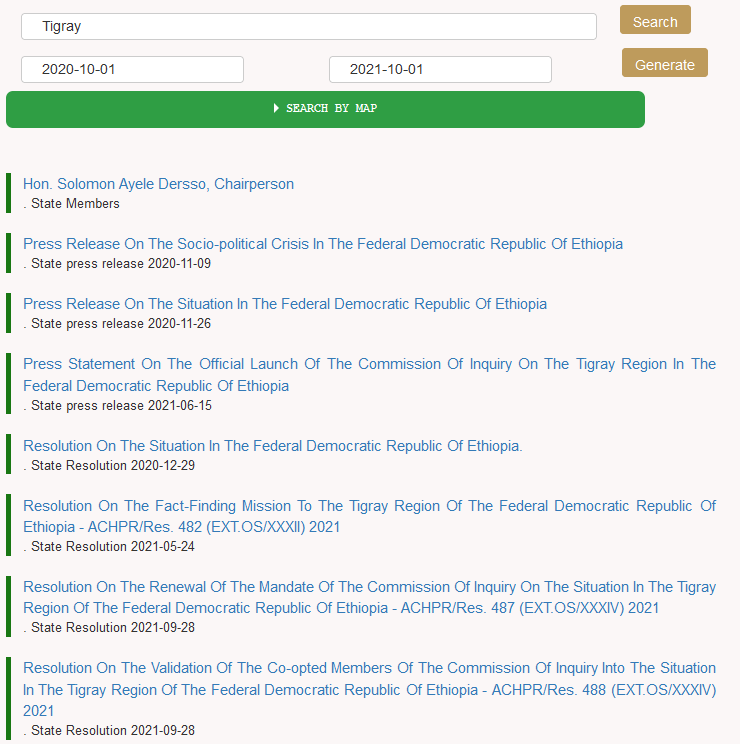This screenshot has width=740, height=744.
Task: Click the Generate button
Action: (x=665, y=63)
